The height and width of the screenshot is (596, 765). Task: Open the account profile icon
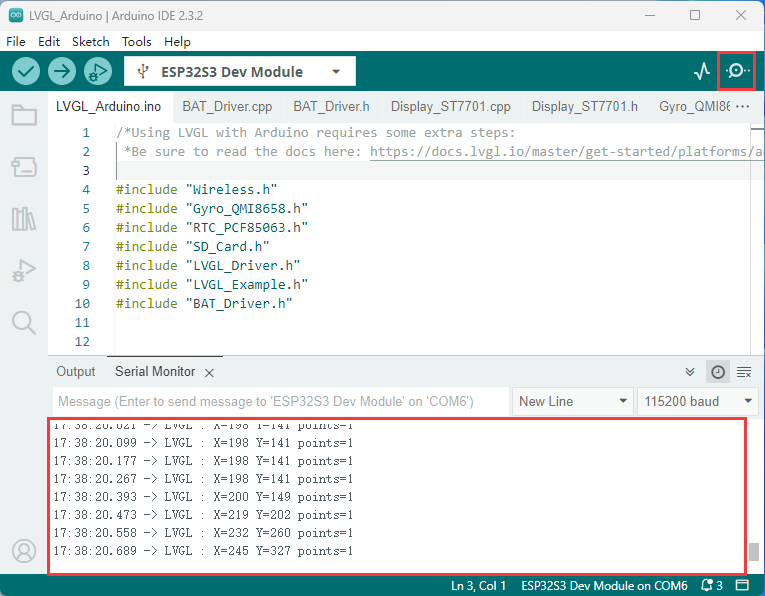point(24,551)
